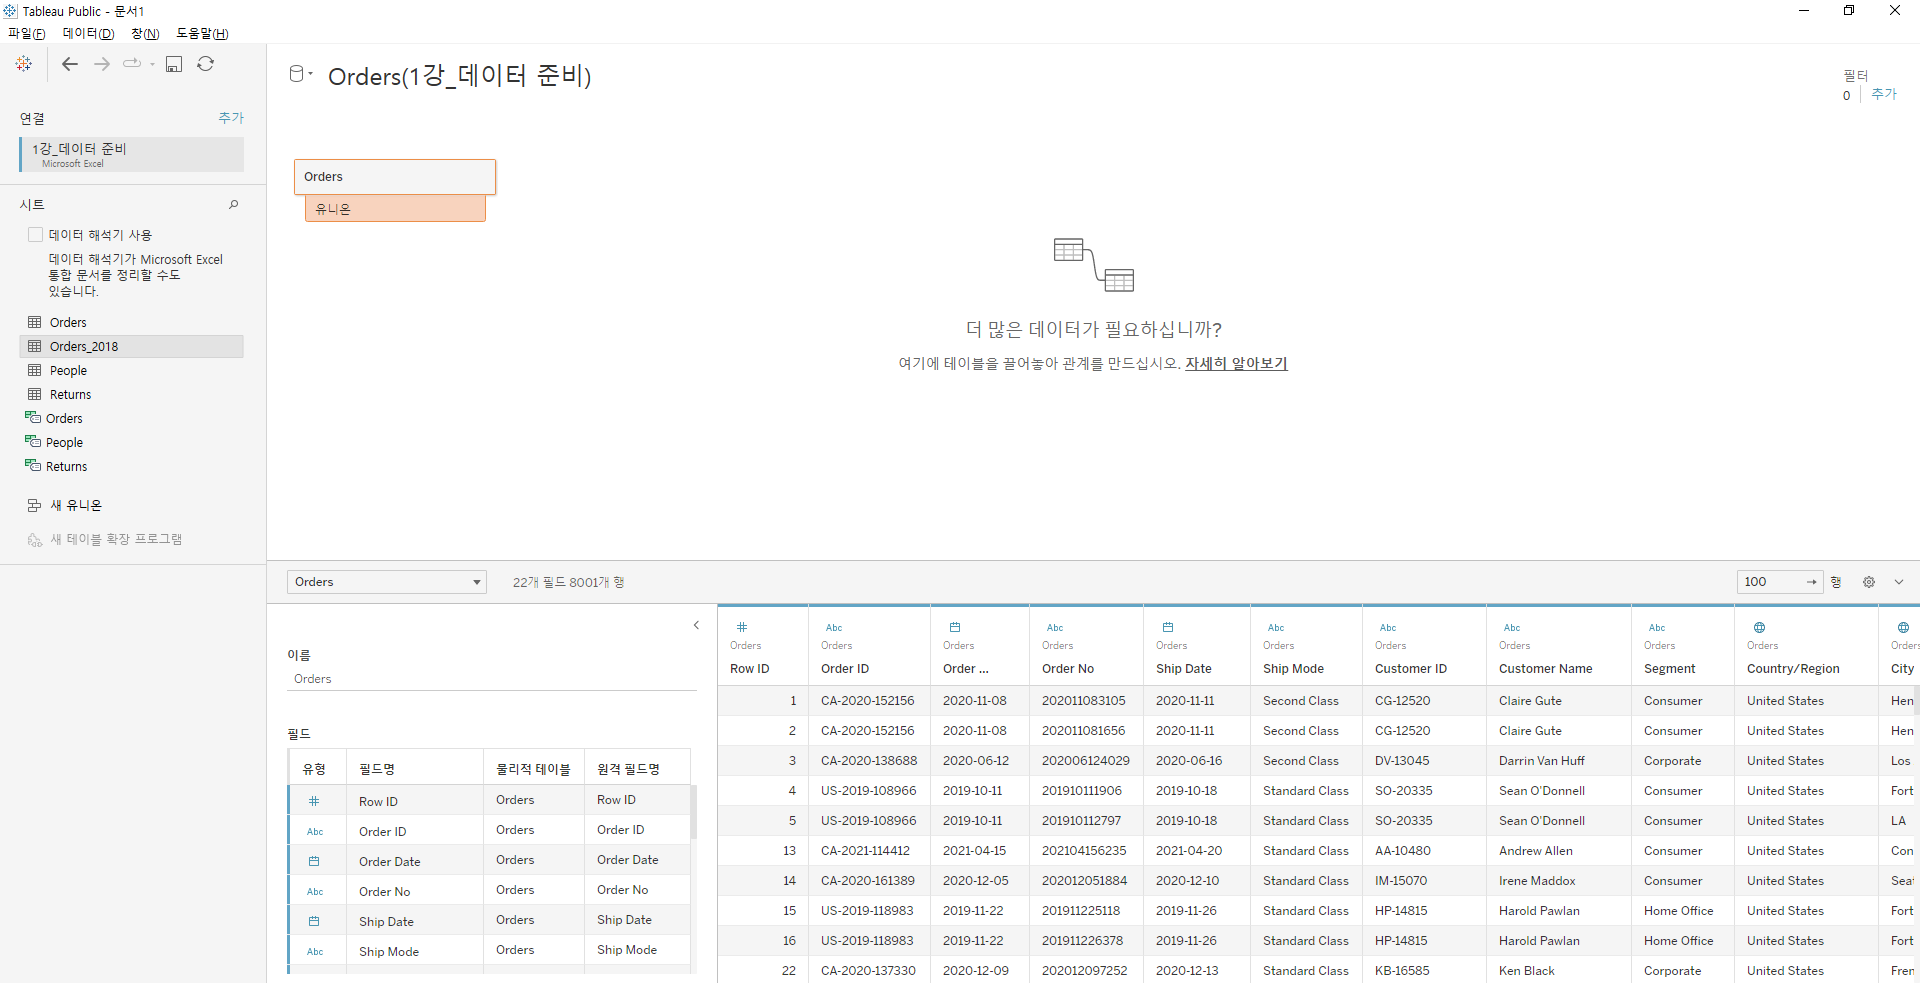Open the data source cylinder icon dropdown
This screenshot has height=983, width=1920.
[300, 74]
